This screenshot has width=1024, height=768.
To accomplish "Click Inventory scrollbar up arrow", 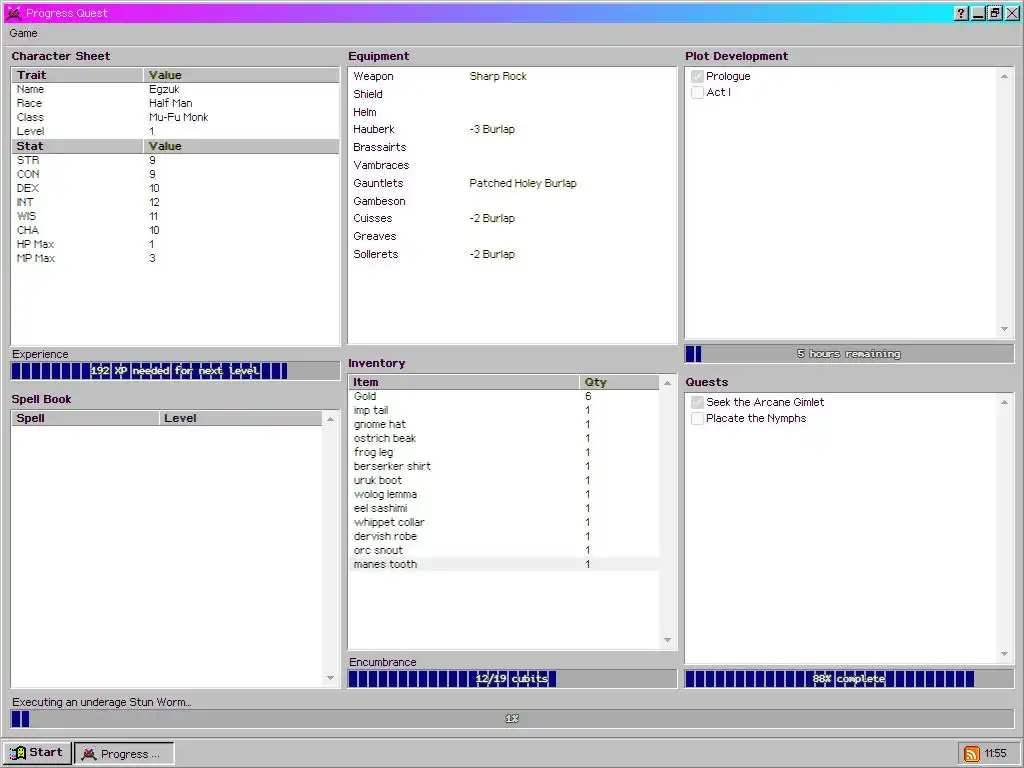I will (x=667, y=383).
